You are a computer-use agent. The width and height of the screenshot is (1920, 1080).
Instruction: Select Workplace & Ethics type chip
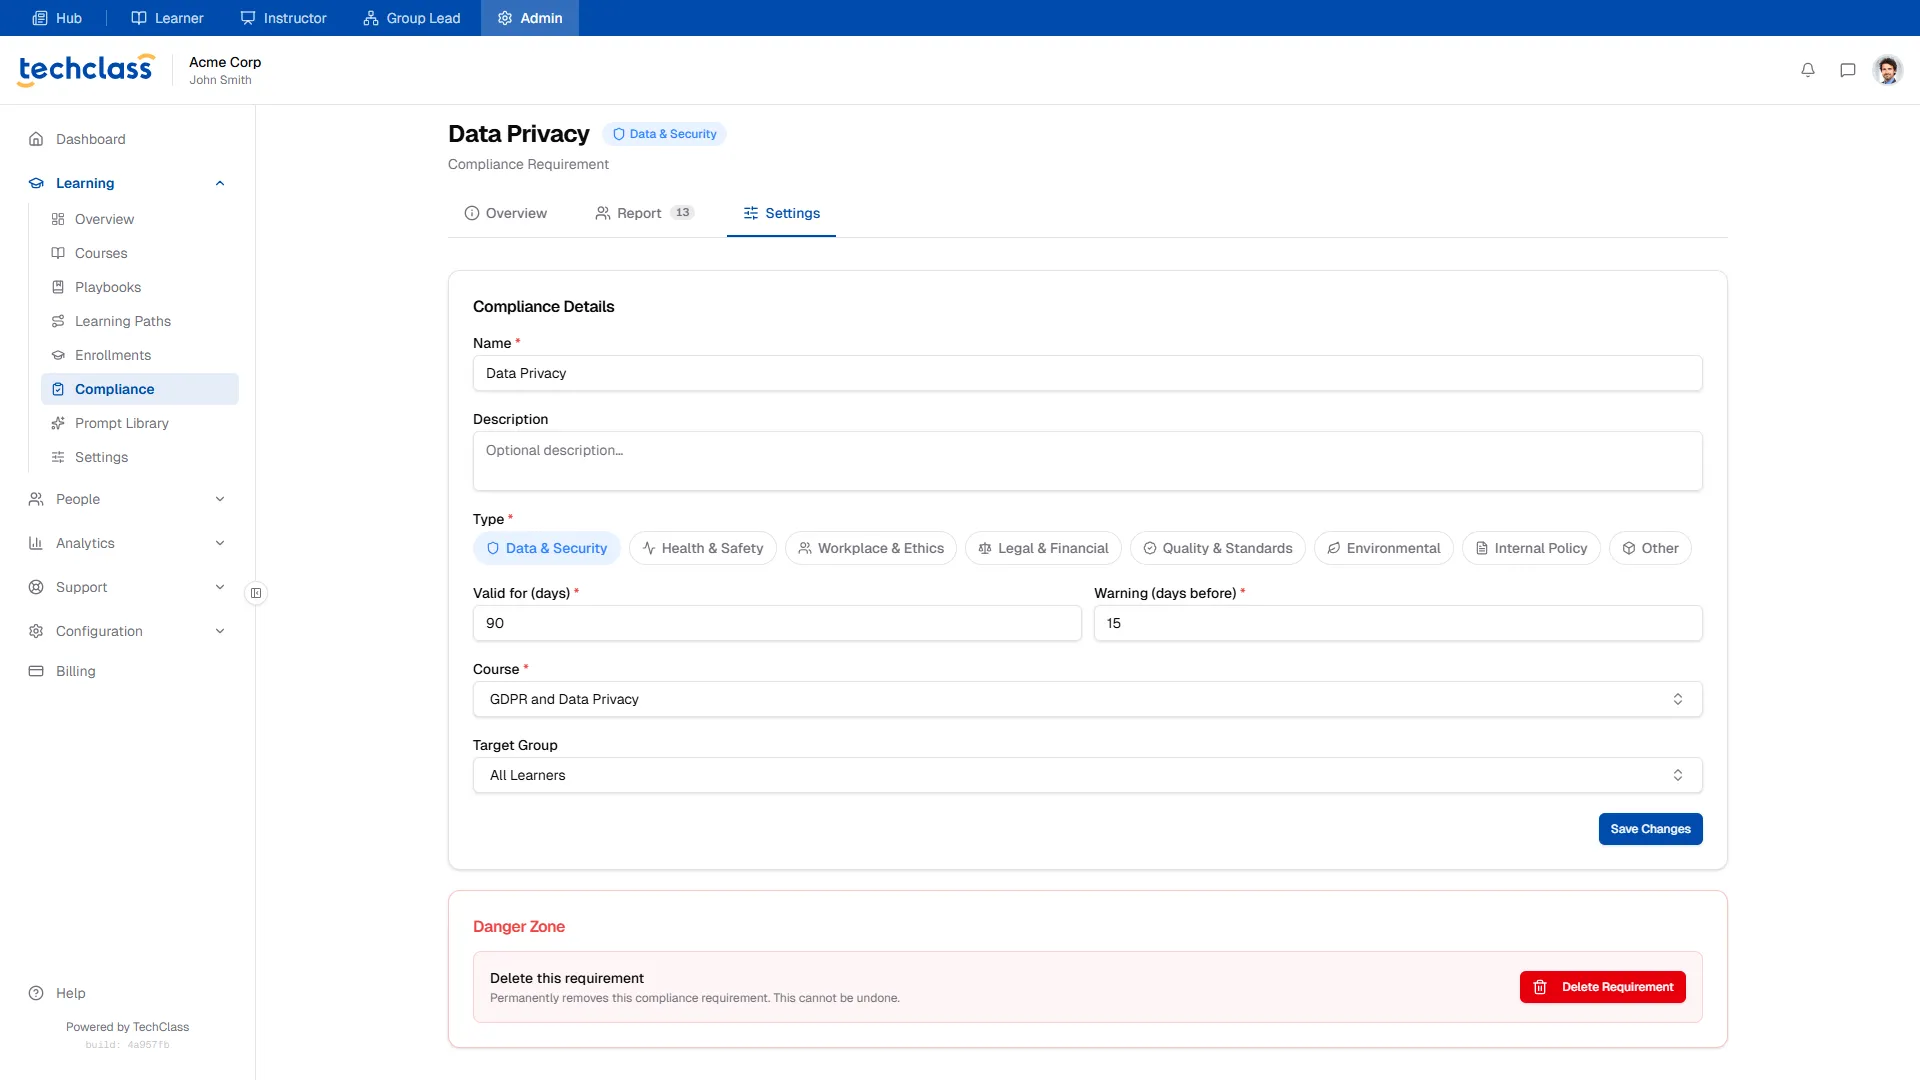pos(871,548)
